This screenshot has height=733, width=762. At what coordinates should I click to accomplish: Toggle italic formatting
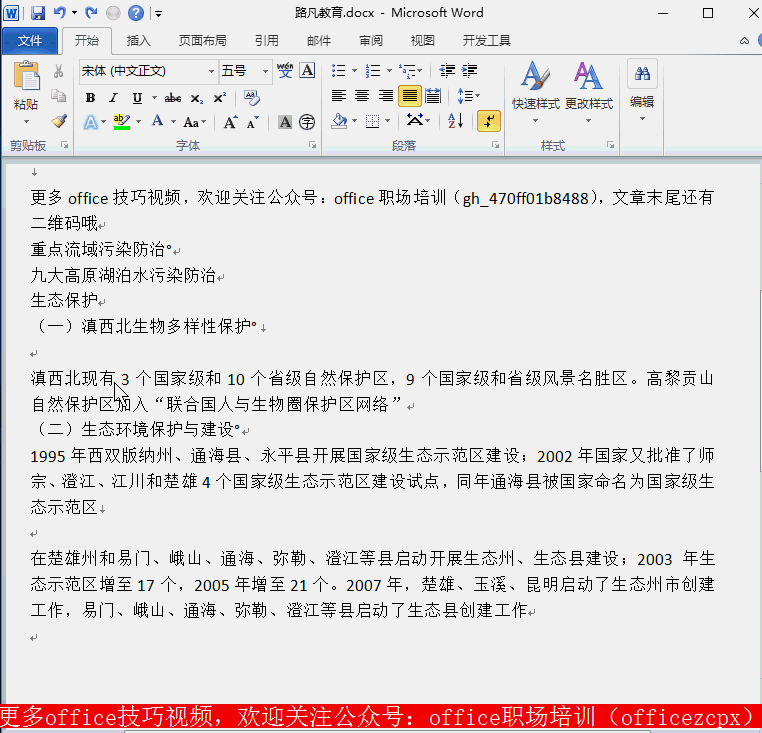[x=113, y=98]
